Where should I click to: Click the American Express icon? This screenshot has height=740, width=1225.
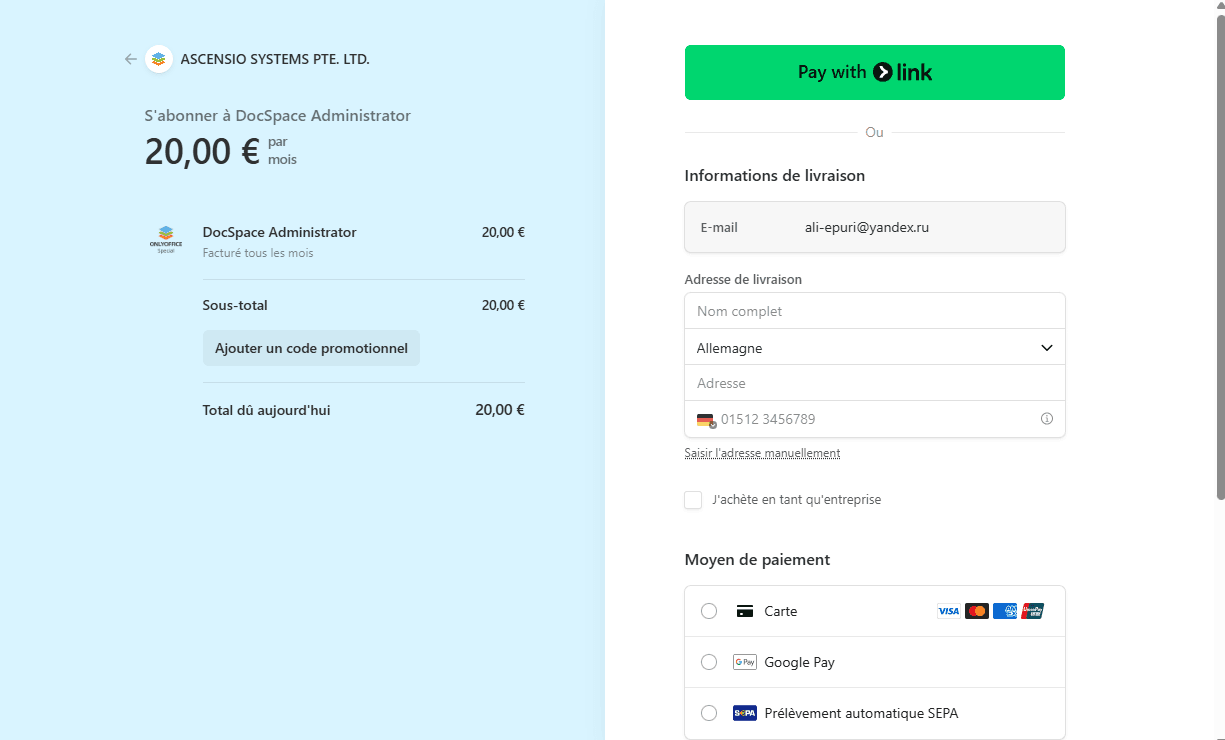click(1004, 610)
